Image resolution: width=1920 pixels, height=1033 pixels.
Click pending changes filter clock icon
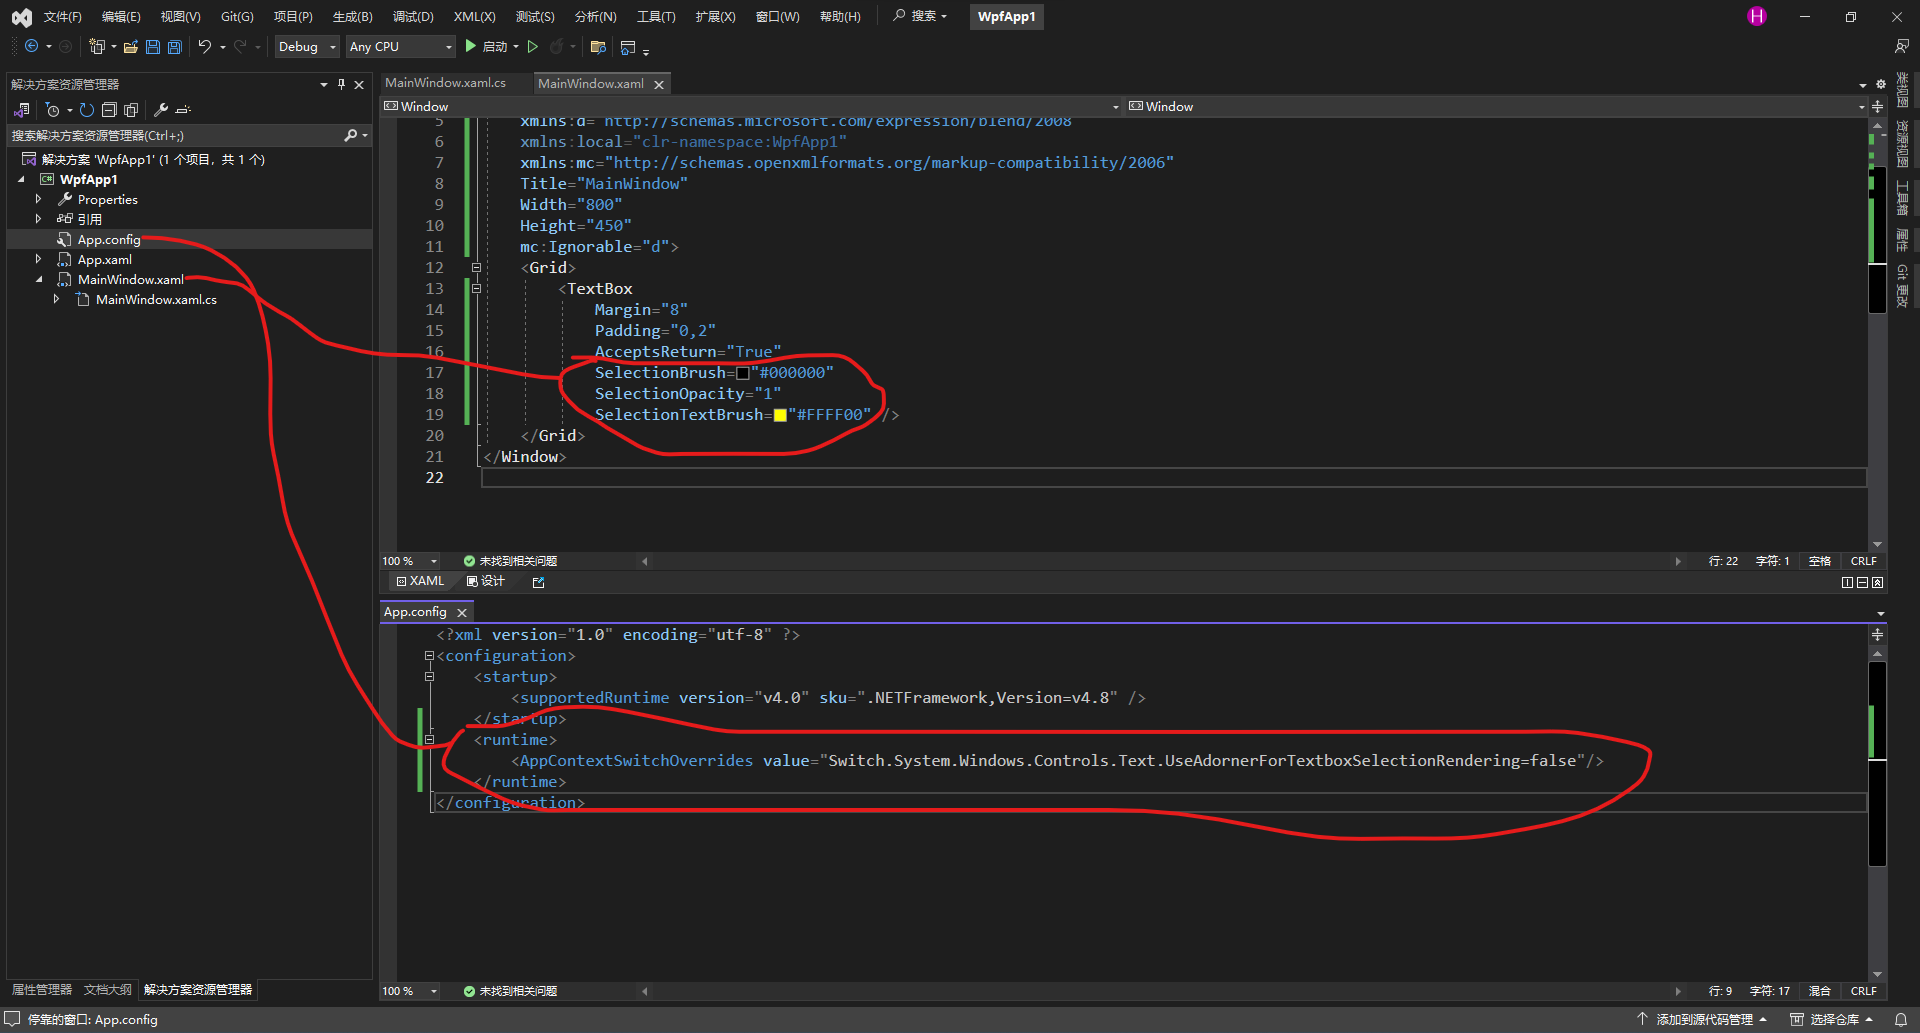[52, 110]
